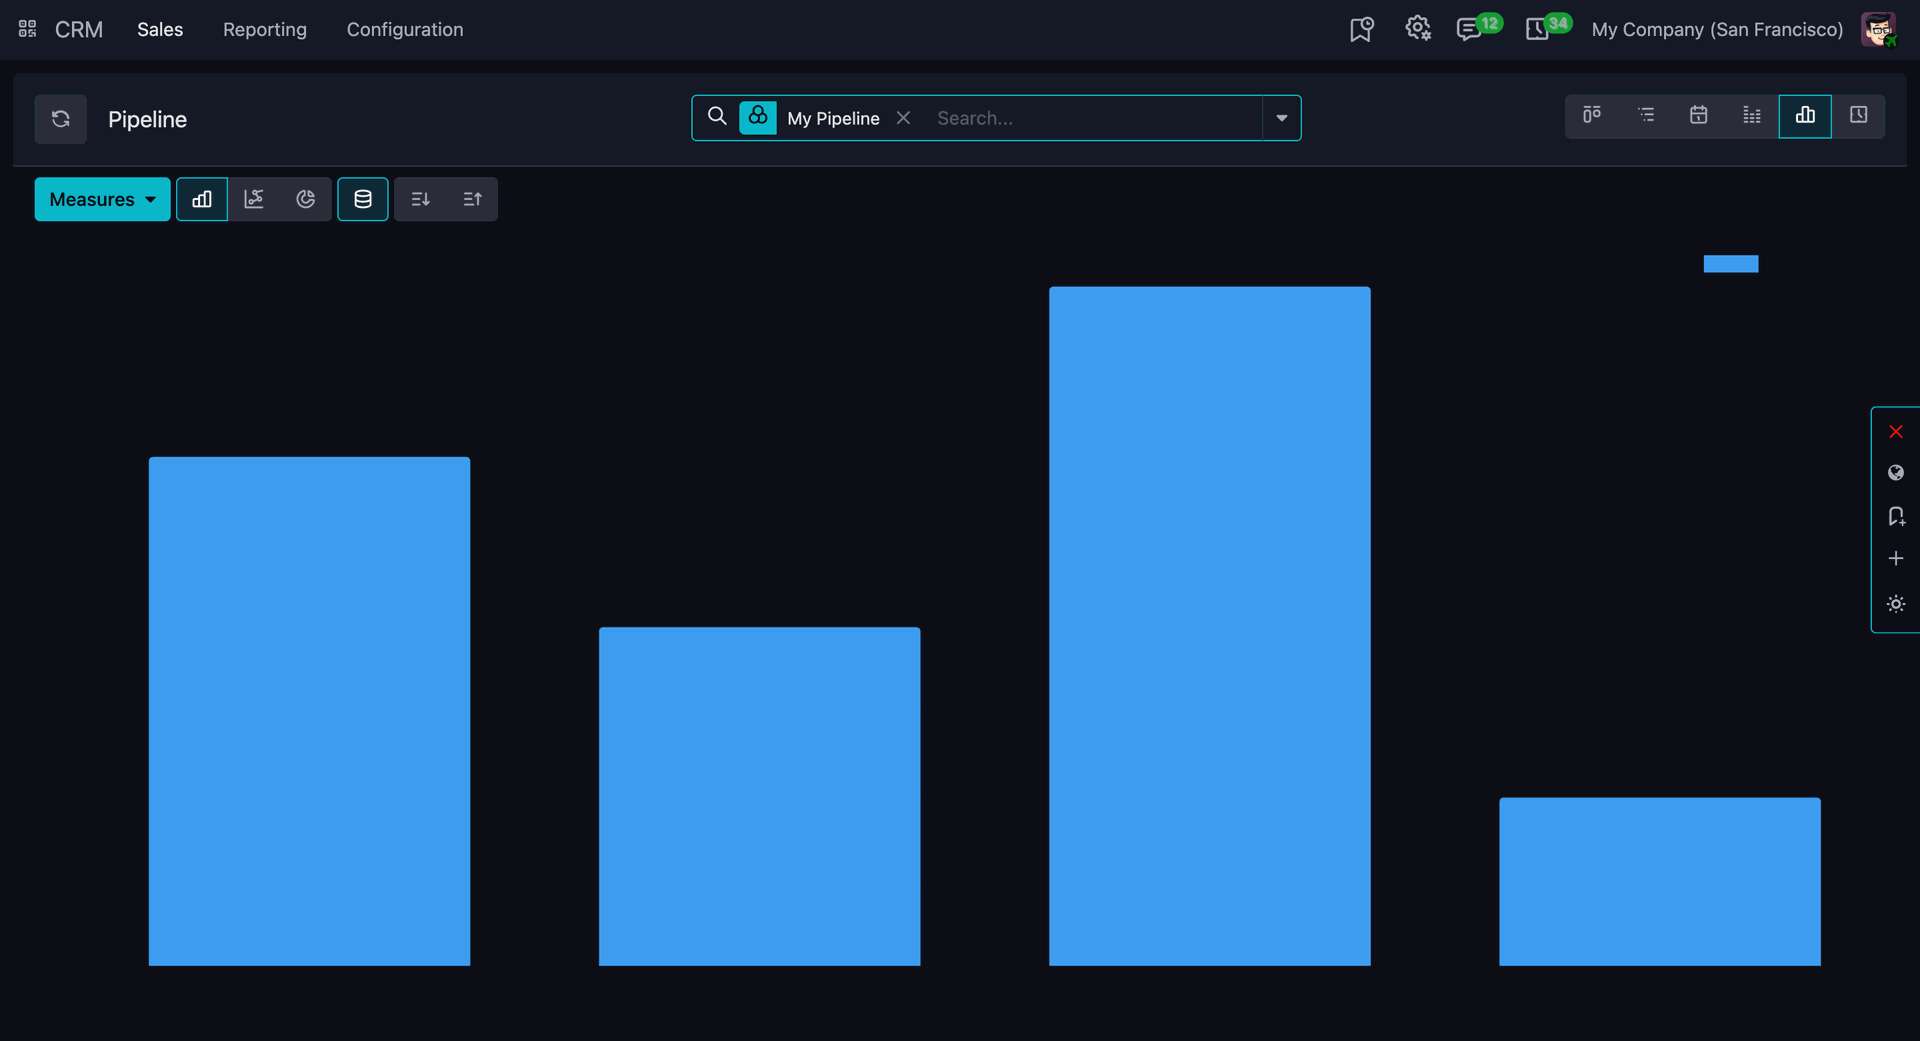Image resolution: width=1920 pixels, height=1041 pixels.
Task: Click the tallest chart bar
Action: pos(1210,626)
